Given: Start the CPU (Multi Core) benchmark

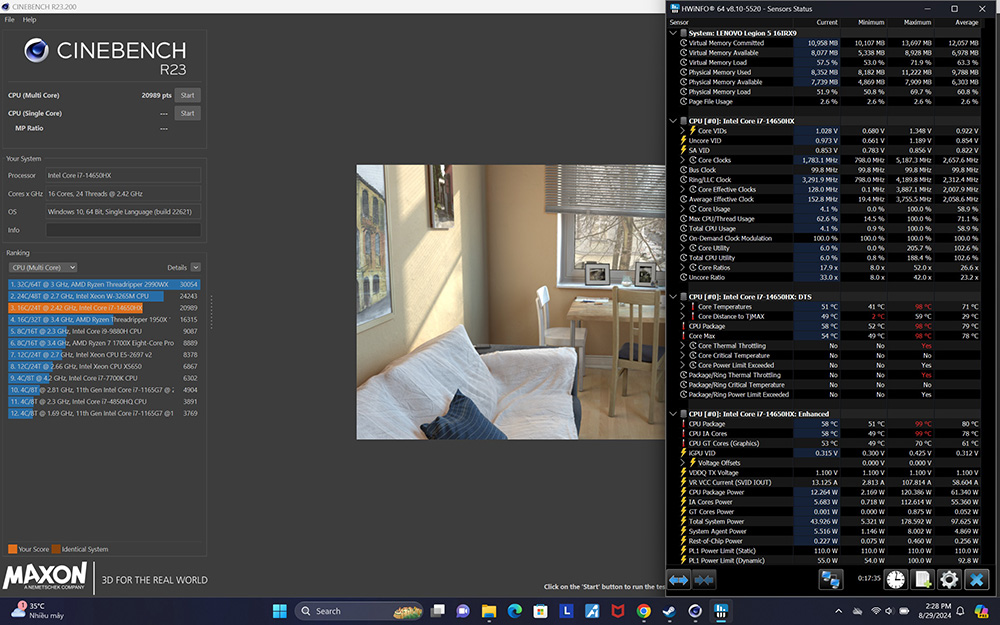Looking at the screenshot, I should point(188,95).
